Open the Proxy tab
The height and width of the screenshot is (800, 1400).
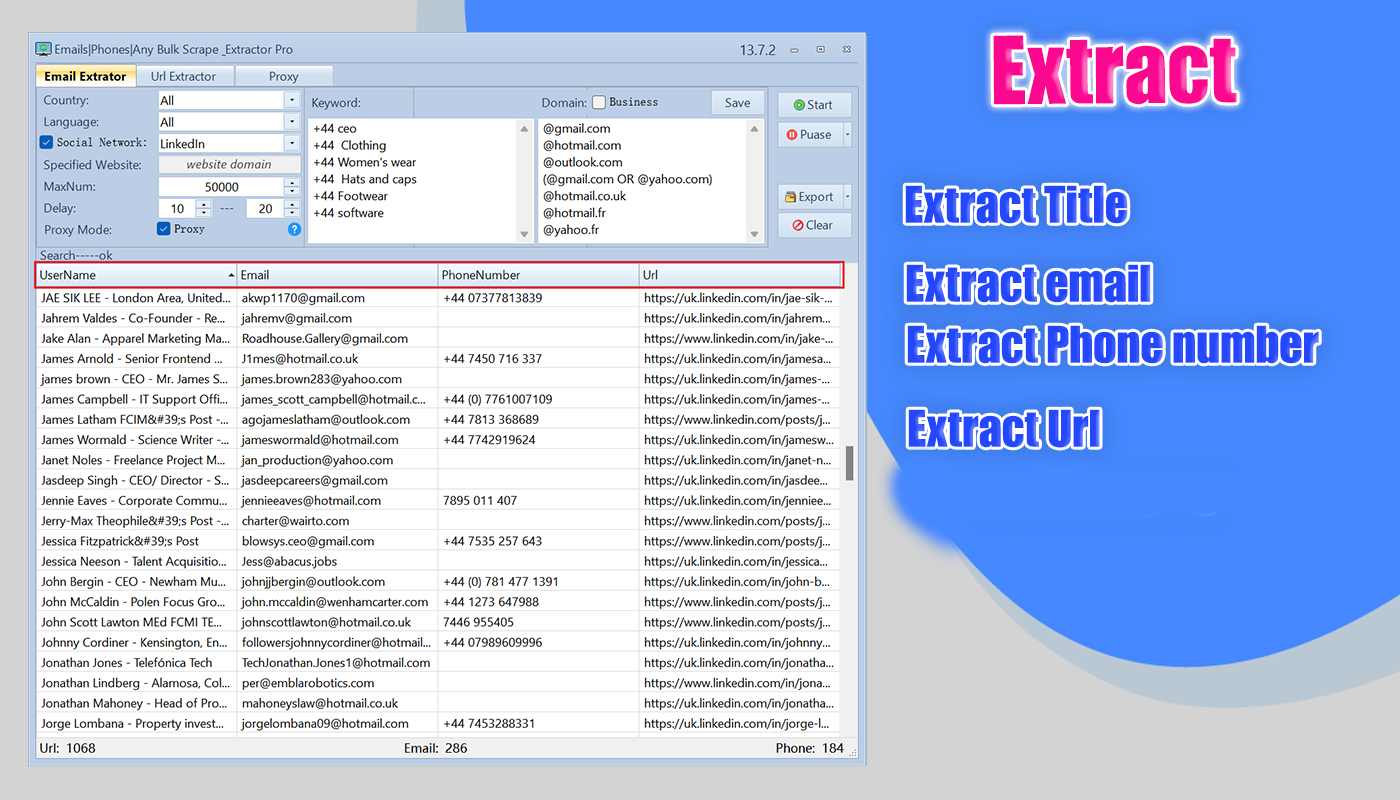pos(283,76)
